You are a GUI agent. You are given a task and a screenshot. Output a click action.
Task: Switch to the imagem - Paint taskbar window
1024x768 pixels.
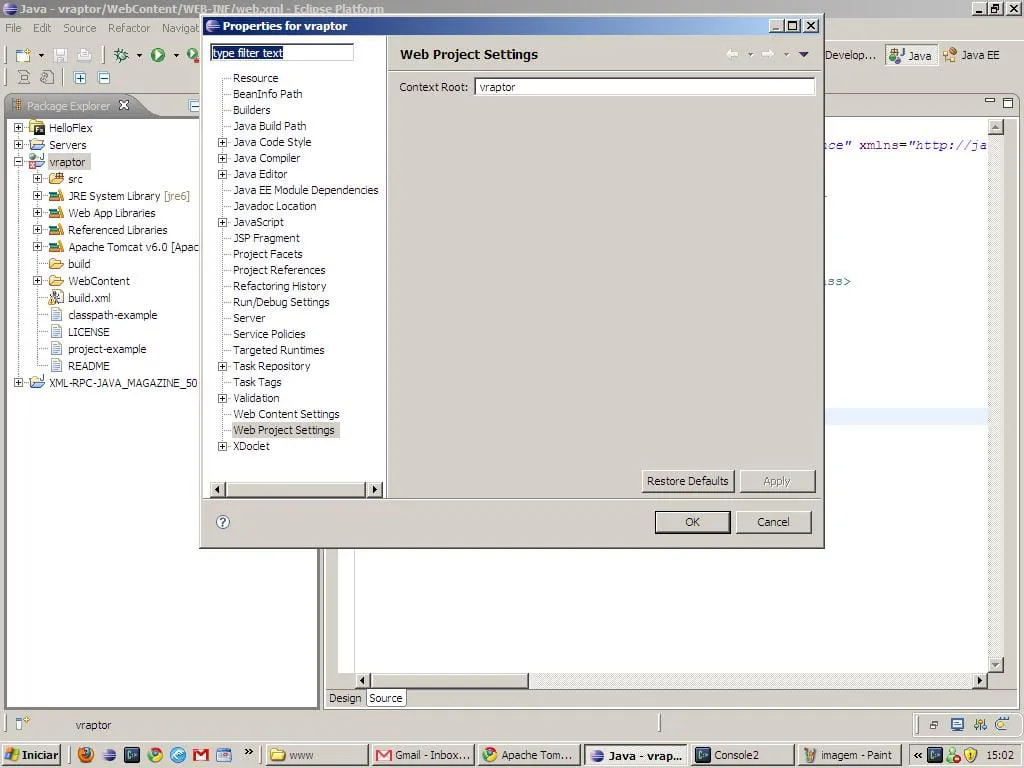click(x=849, y=755)
